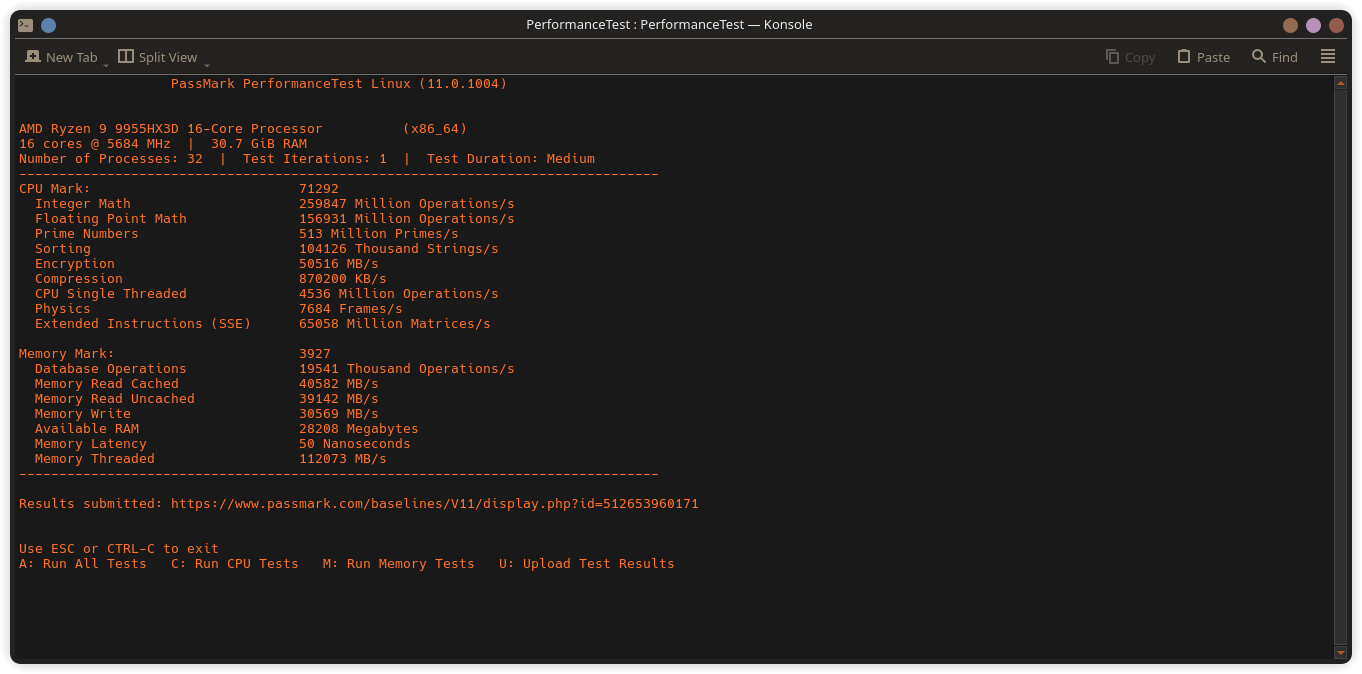The height and width of the screenshot is (674, 1362).
Task: Click the Konsole terminal icon in title bar
Action: pyautogui.click(x=25, y=25)
